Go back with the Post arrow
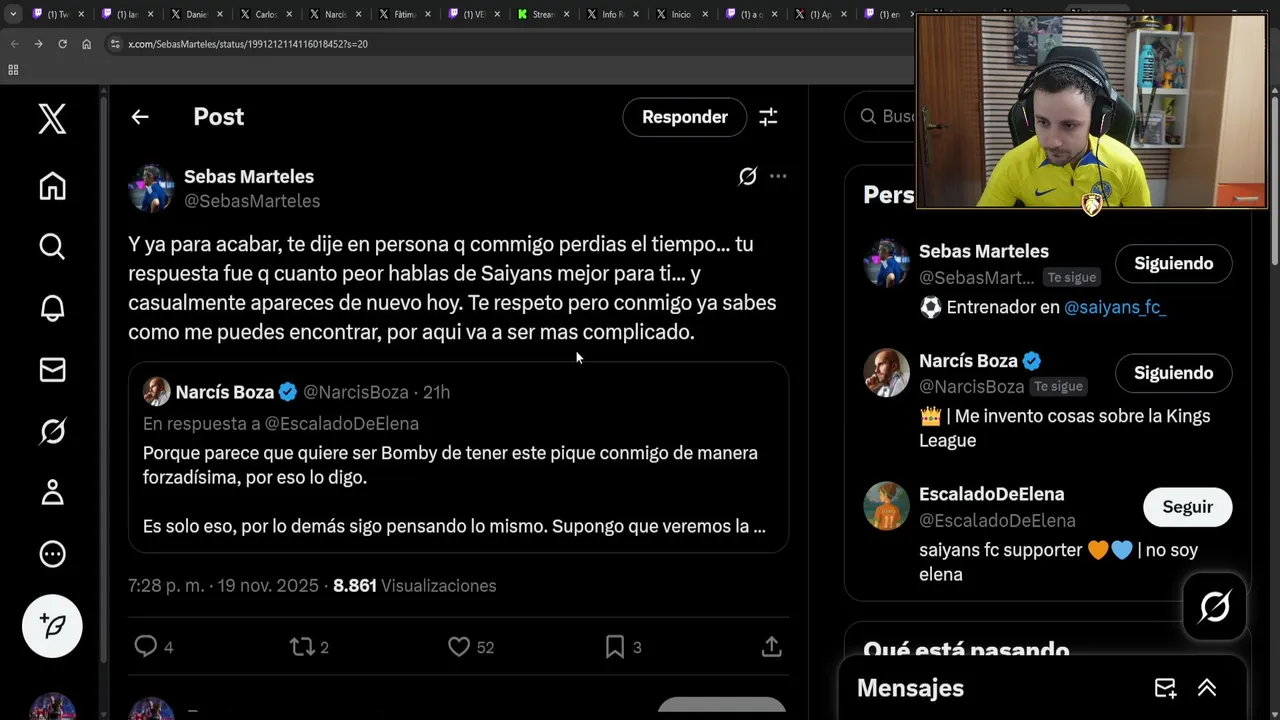The height and width of the screenshot is (720, 1280). pos(140,117)
